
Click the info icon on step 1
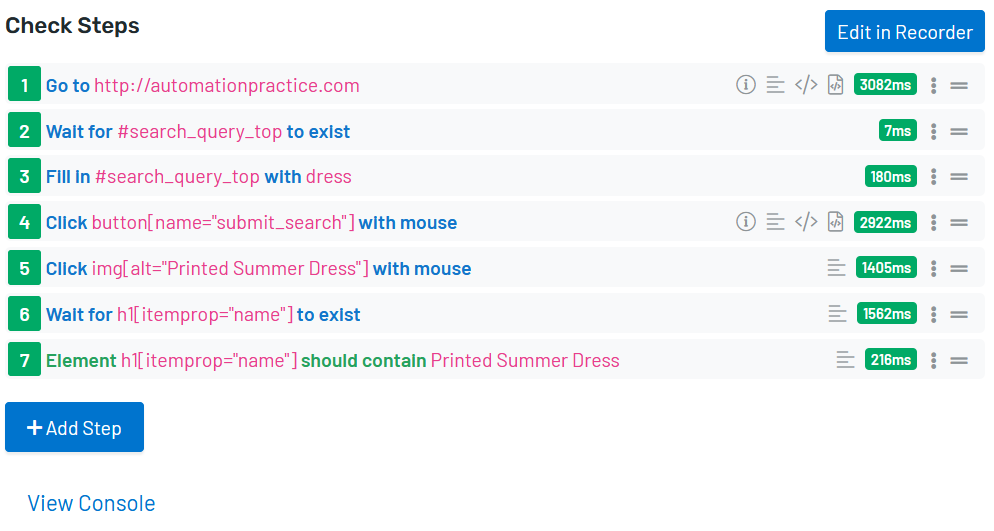745,85
